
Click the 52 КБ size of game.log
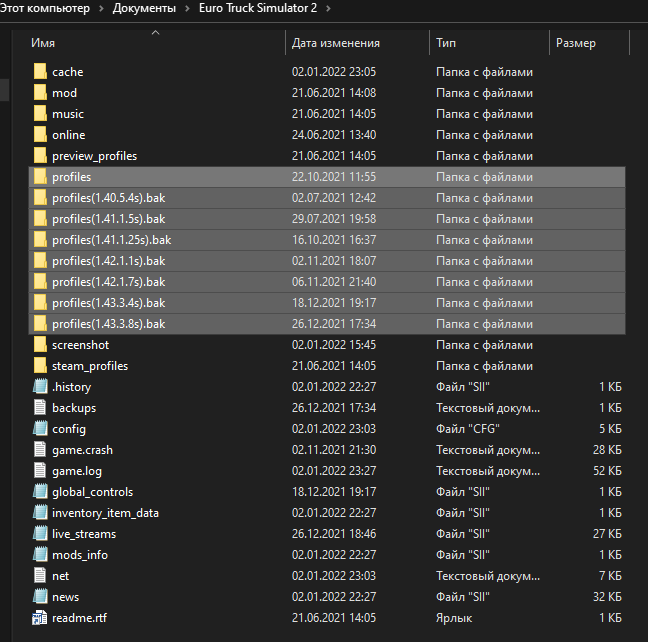607,471
